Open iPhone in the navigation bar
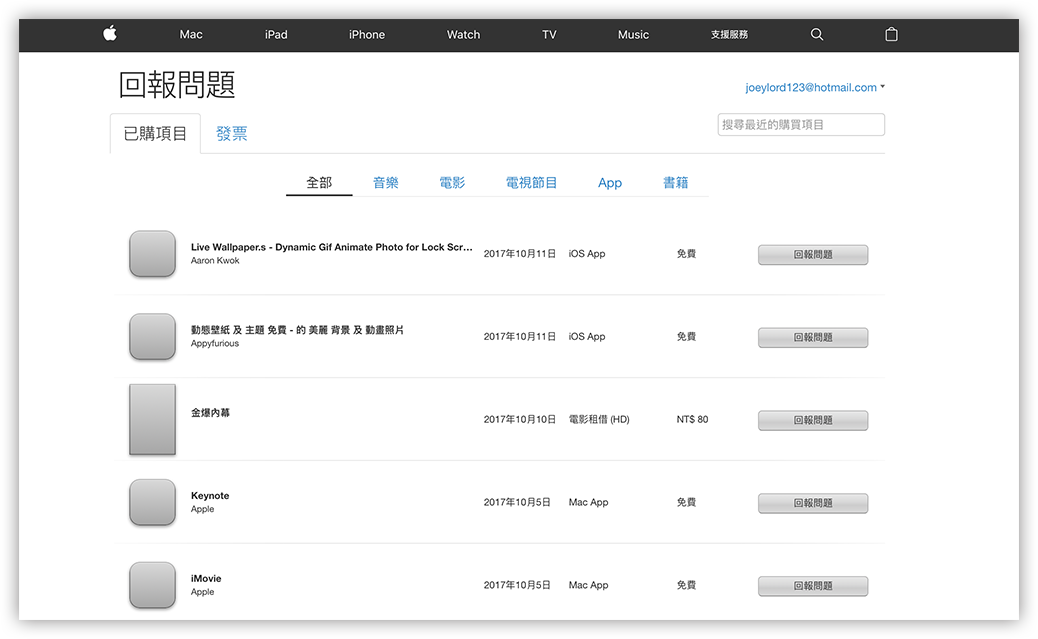Viewport: 1038px width, 639px height. [367, 34]
